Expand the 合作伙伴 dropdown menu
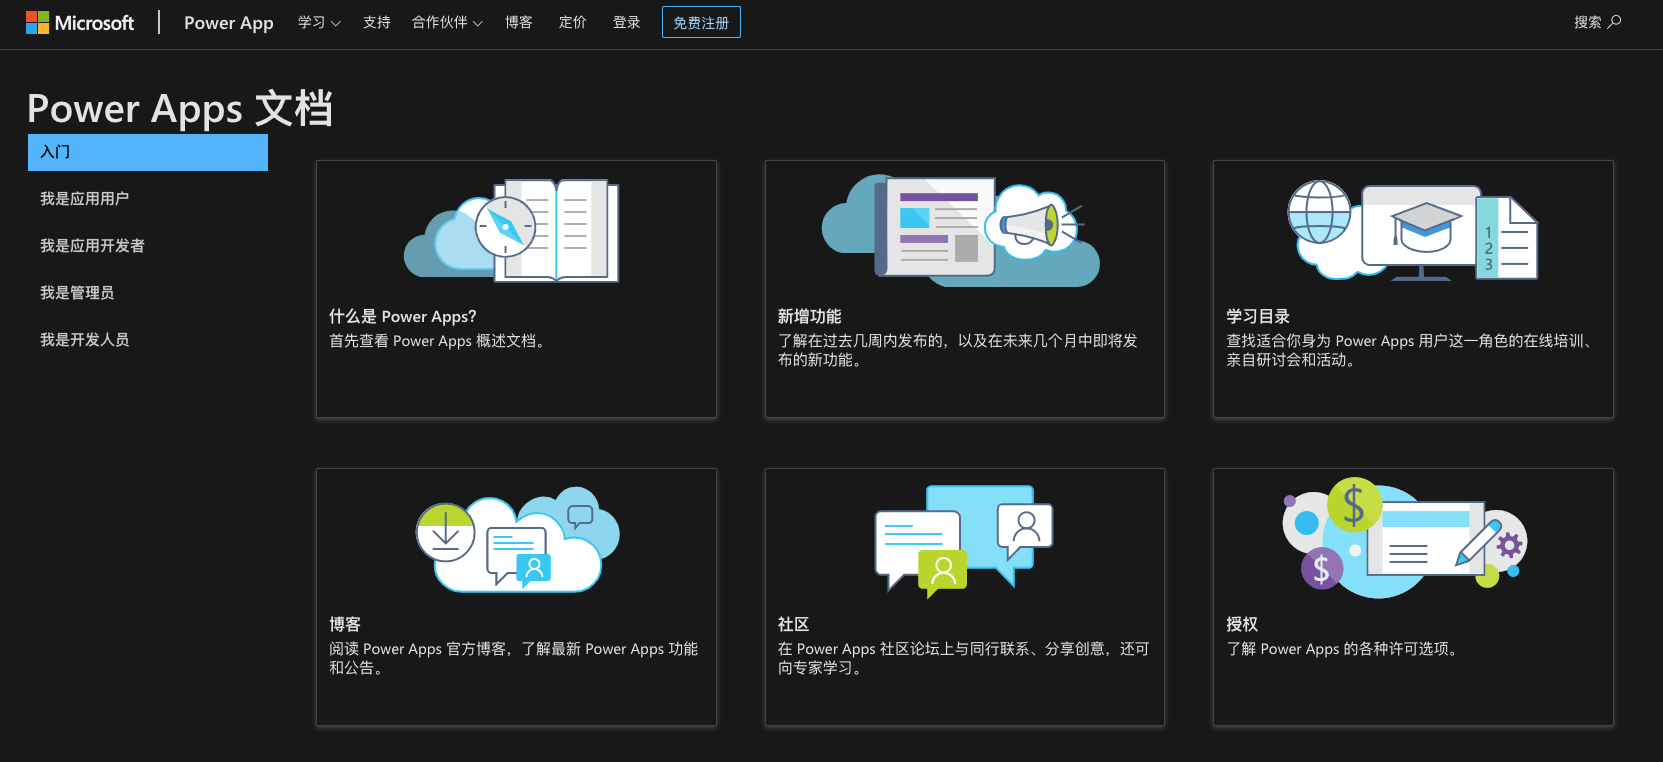The height and width of the screenshot is (762, 1663). click(x=447, y=22)
